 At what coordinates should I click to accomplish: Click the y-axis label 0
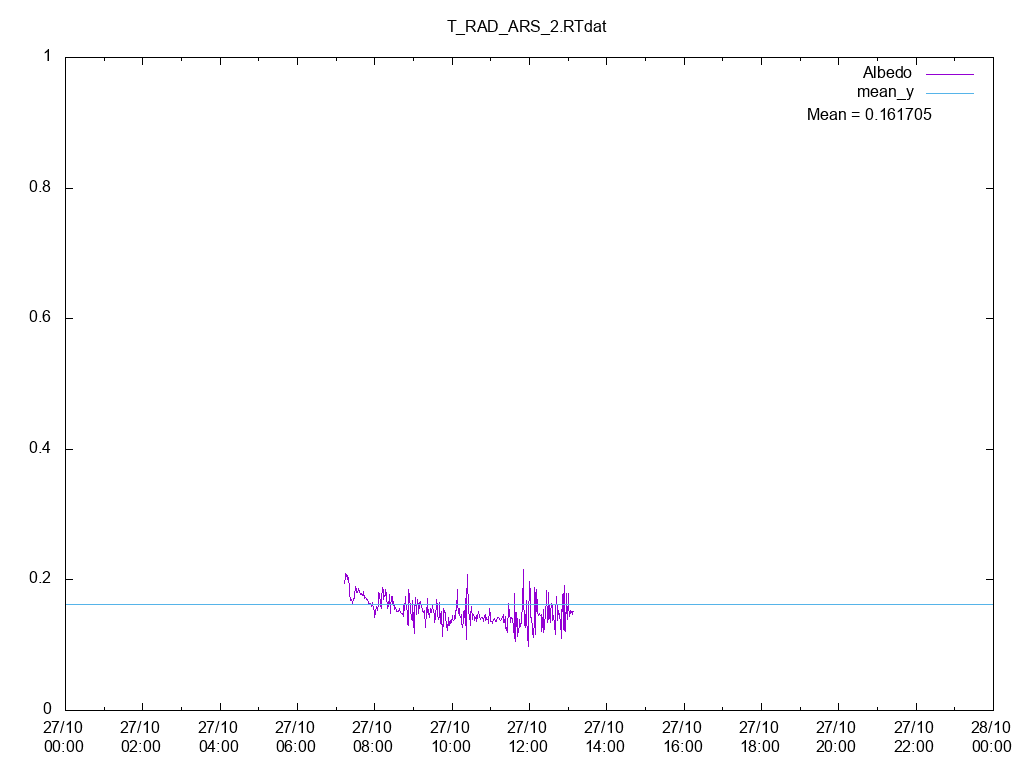coord(47,709)
